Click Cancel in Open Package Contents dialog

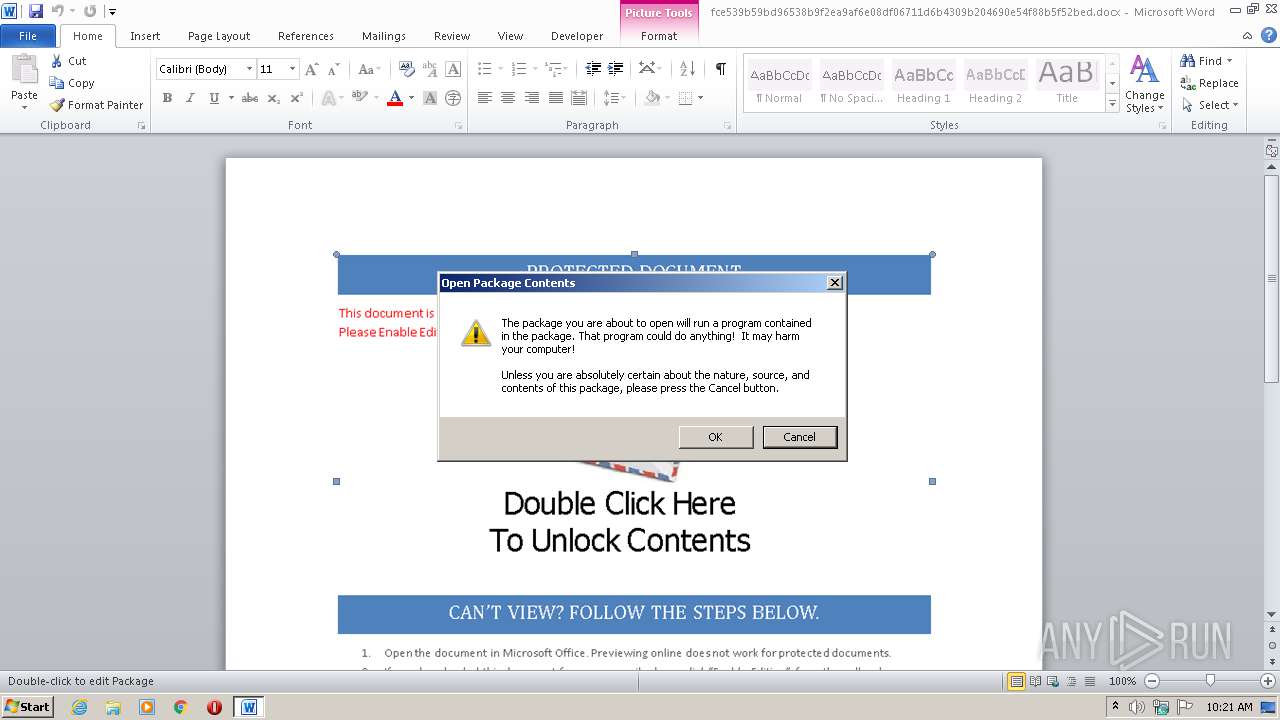799,437
